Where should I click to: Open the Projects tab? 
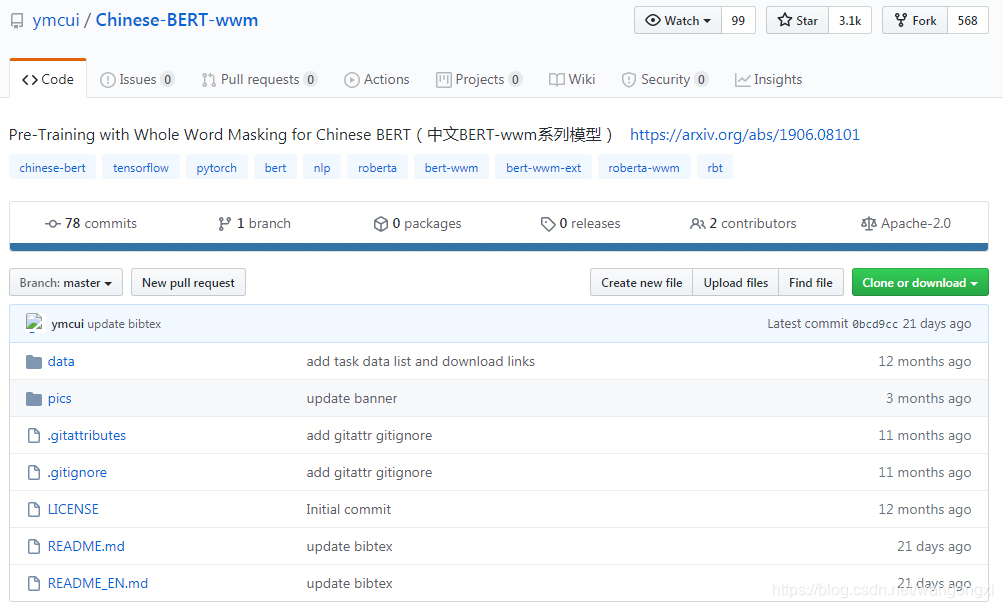479,79
